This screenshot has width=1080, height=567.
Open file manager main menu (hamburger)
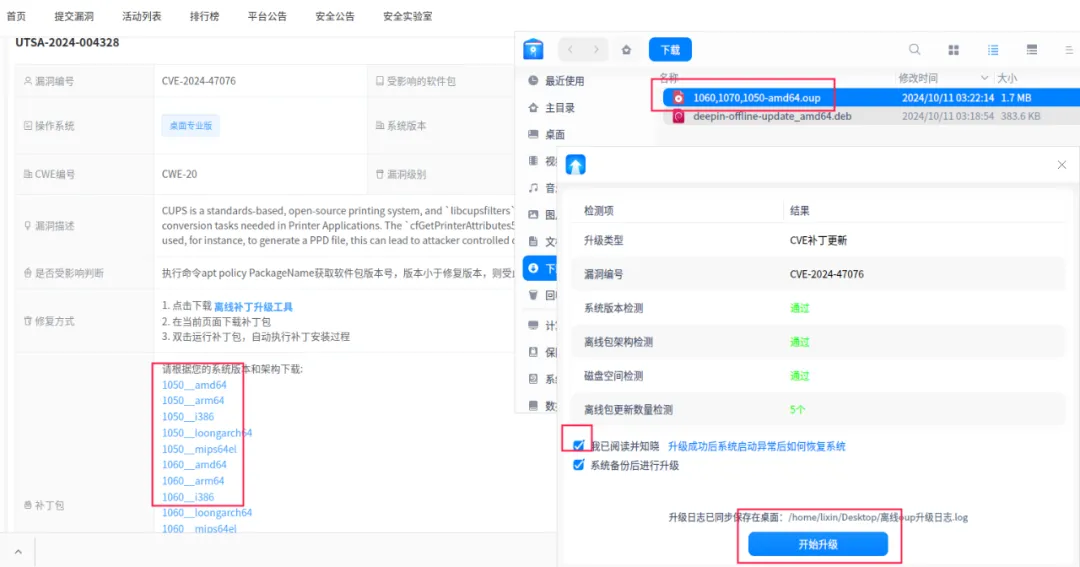[x=1069, y=50]
